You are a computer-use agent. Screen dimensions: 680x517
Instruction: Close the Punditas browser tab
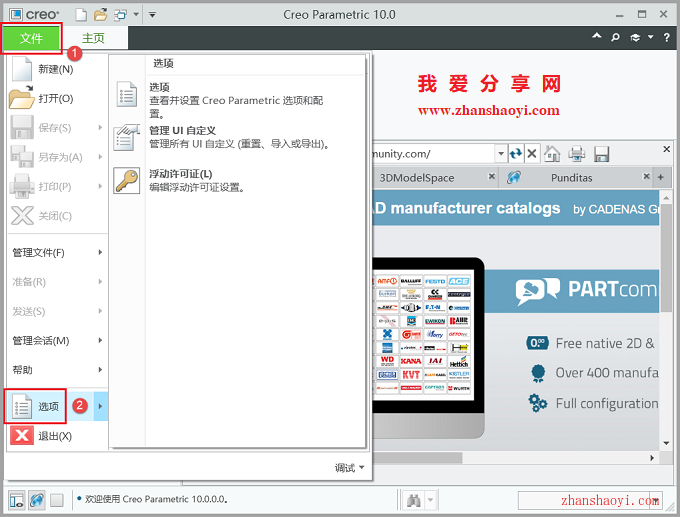pos(646,177)
